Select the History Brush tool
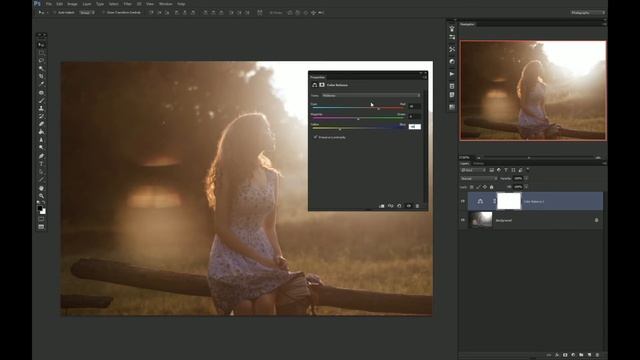This screenshot has height=360, width=640. pyautogui.click(x=41, y=116)
